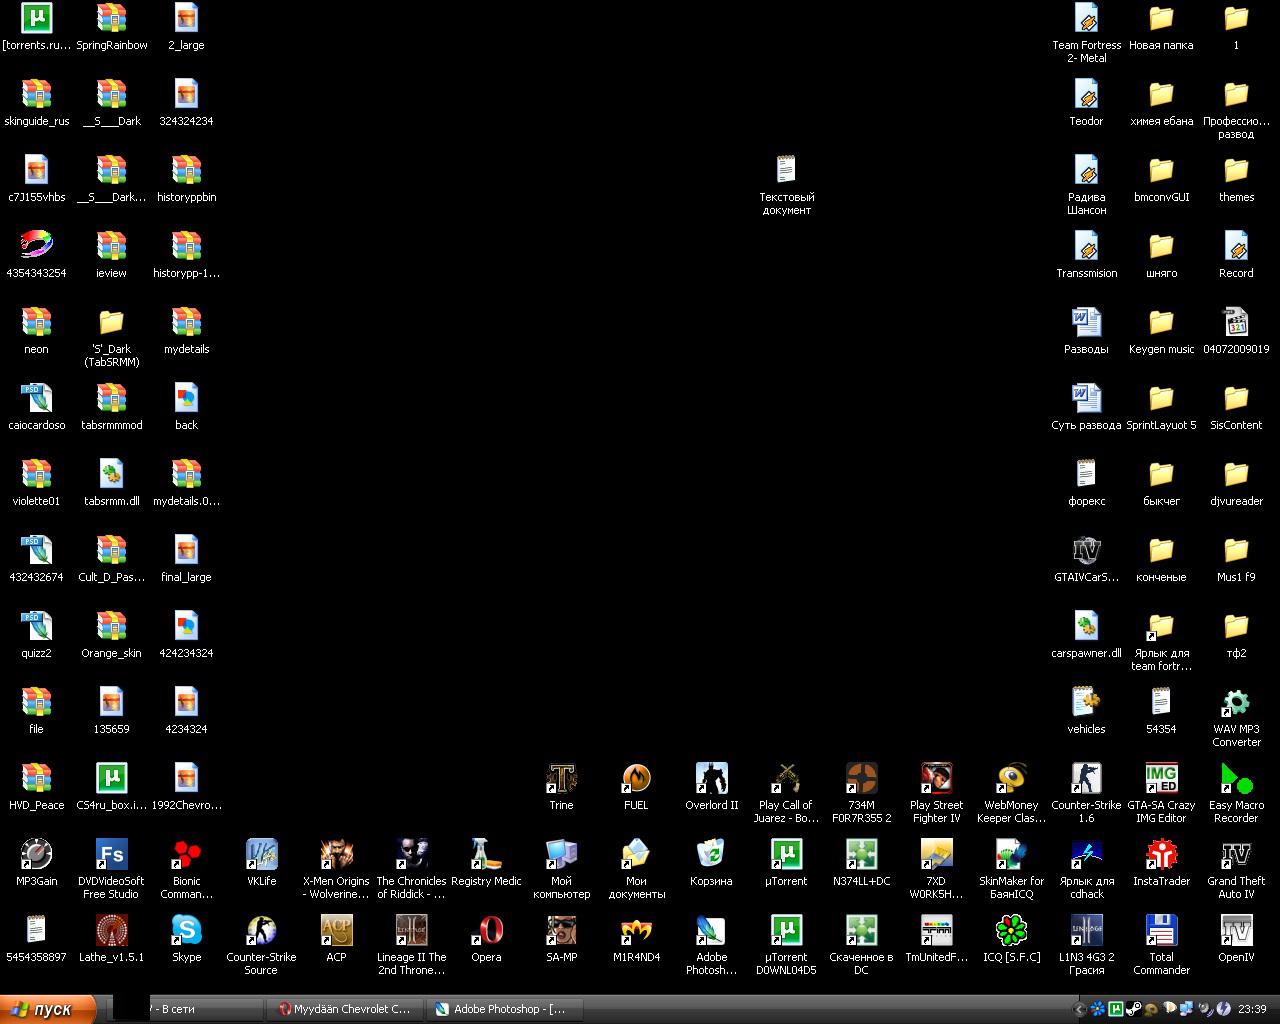Viewport: 1280px width, 1024px height.
Task: Click the InstaTrader shortcut icon
Action: [x=1161, y=854]
